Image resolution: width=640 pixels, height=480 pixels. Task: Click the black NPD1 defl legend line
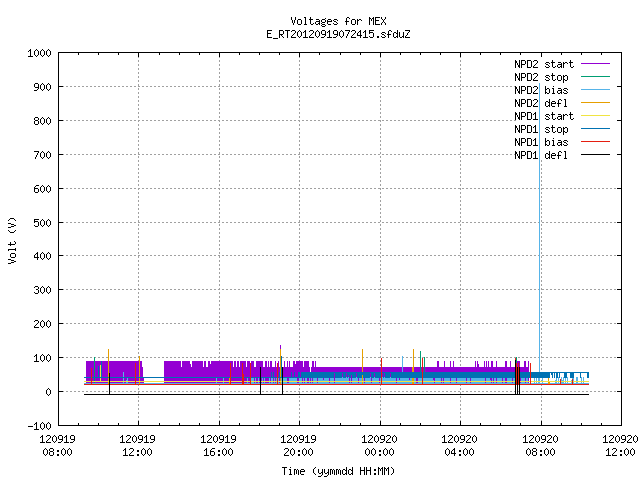click(x=595, y=155)
